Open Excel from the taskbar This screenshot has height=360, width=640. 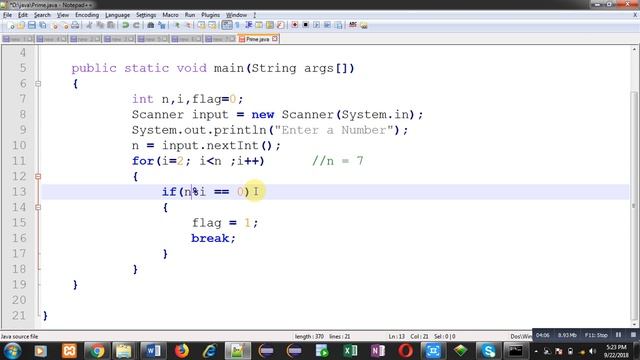coord(350,351)
